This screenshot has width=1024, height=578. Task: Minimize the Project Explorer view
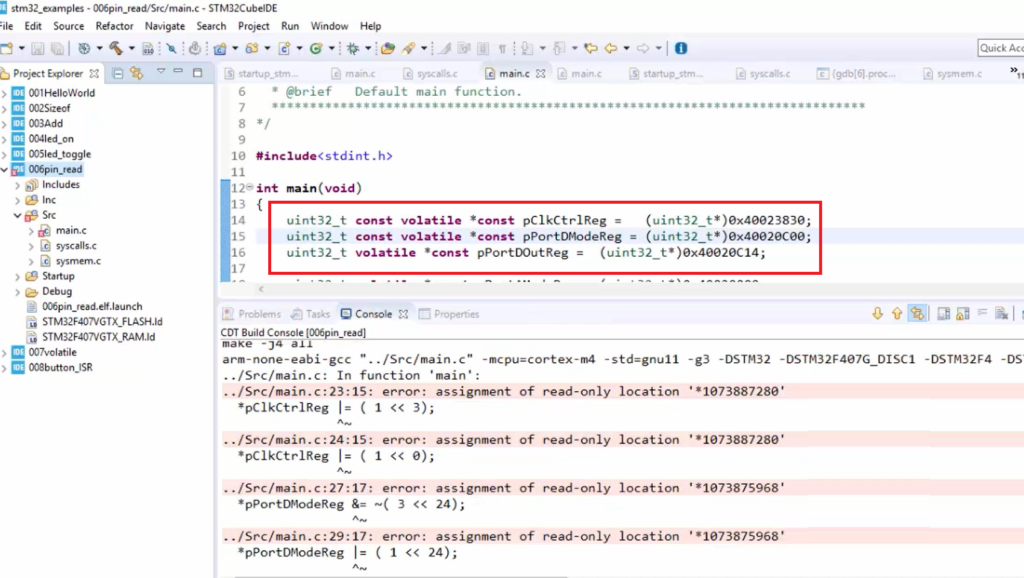[x=178, y=72]
